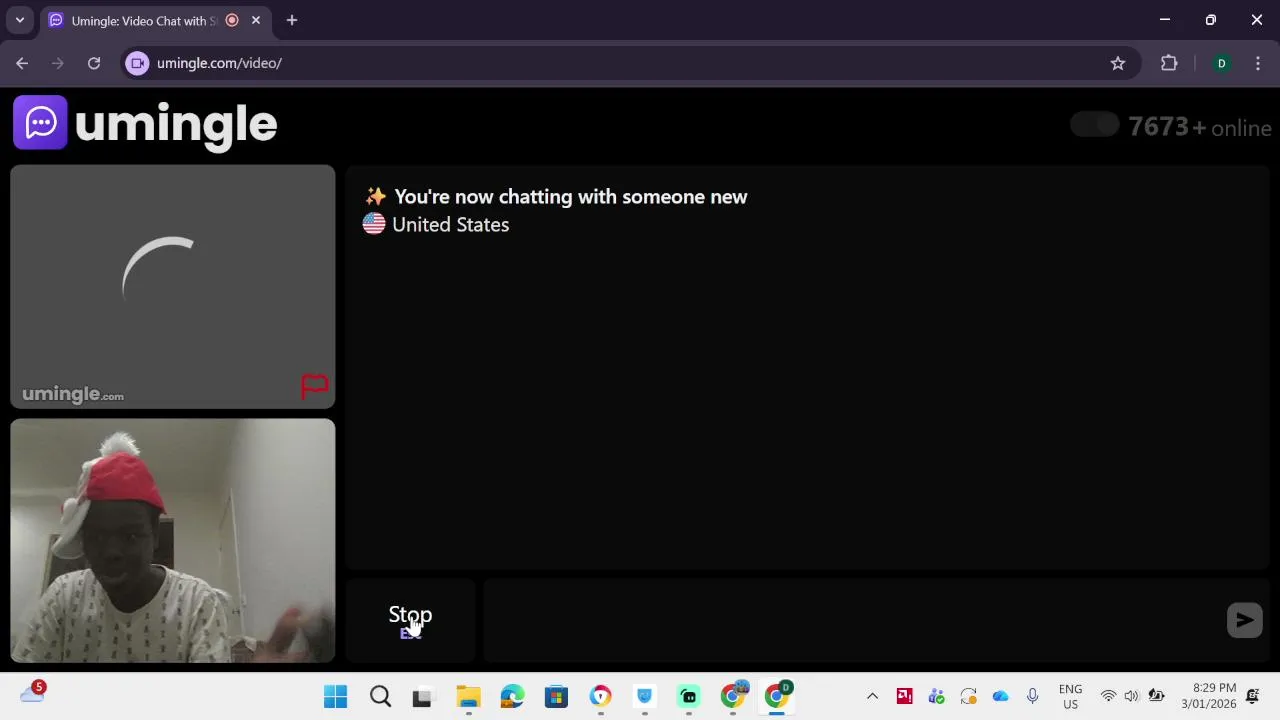Open Task View on the taskbar
The image size is (1280, 720).
pos(422,696)
